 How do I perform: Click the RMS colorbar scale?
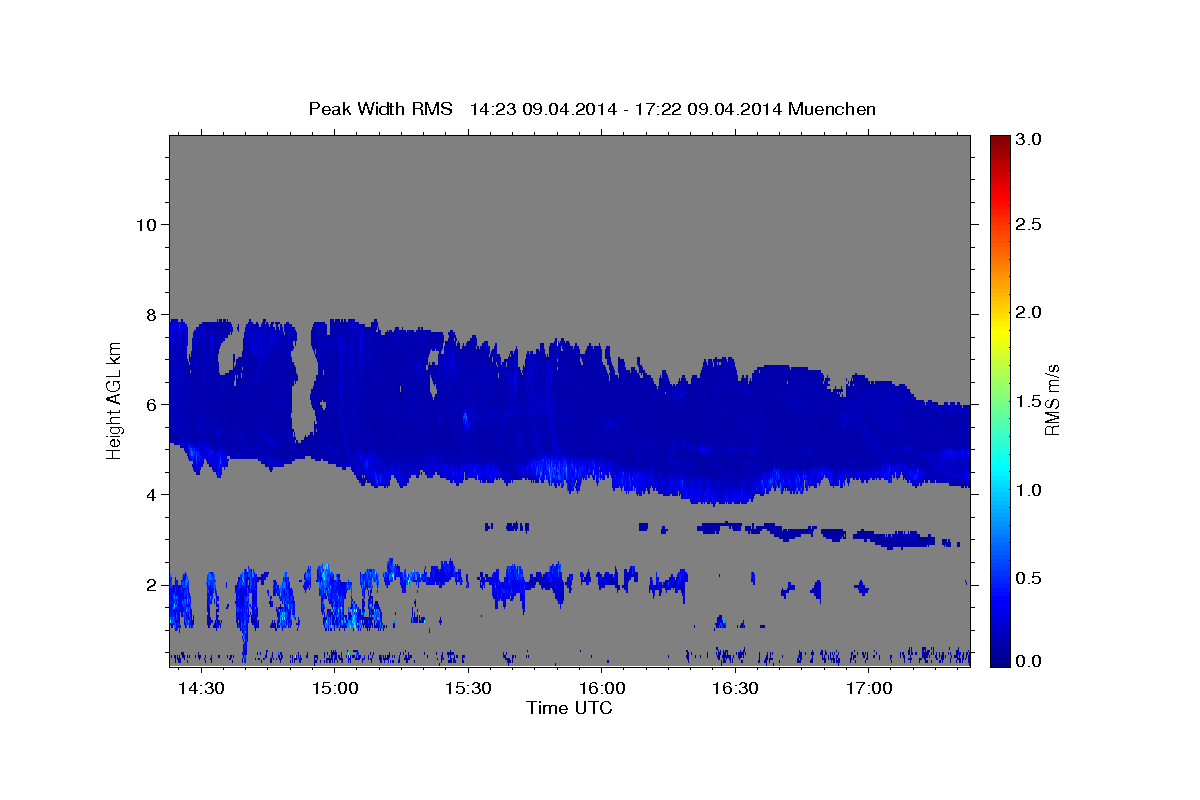point(999,400)
